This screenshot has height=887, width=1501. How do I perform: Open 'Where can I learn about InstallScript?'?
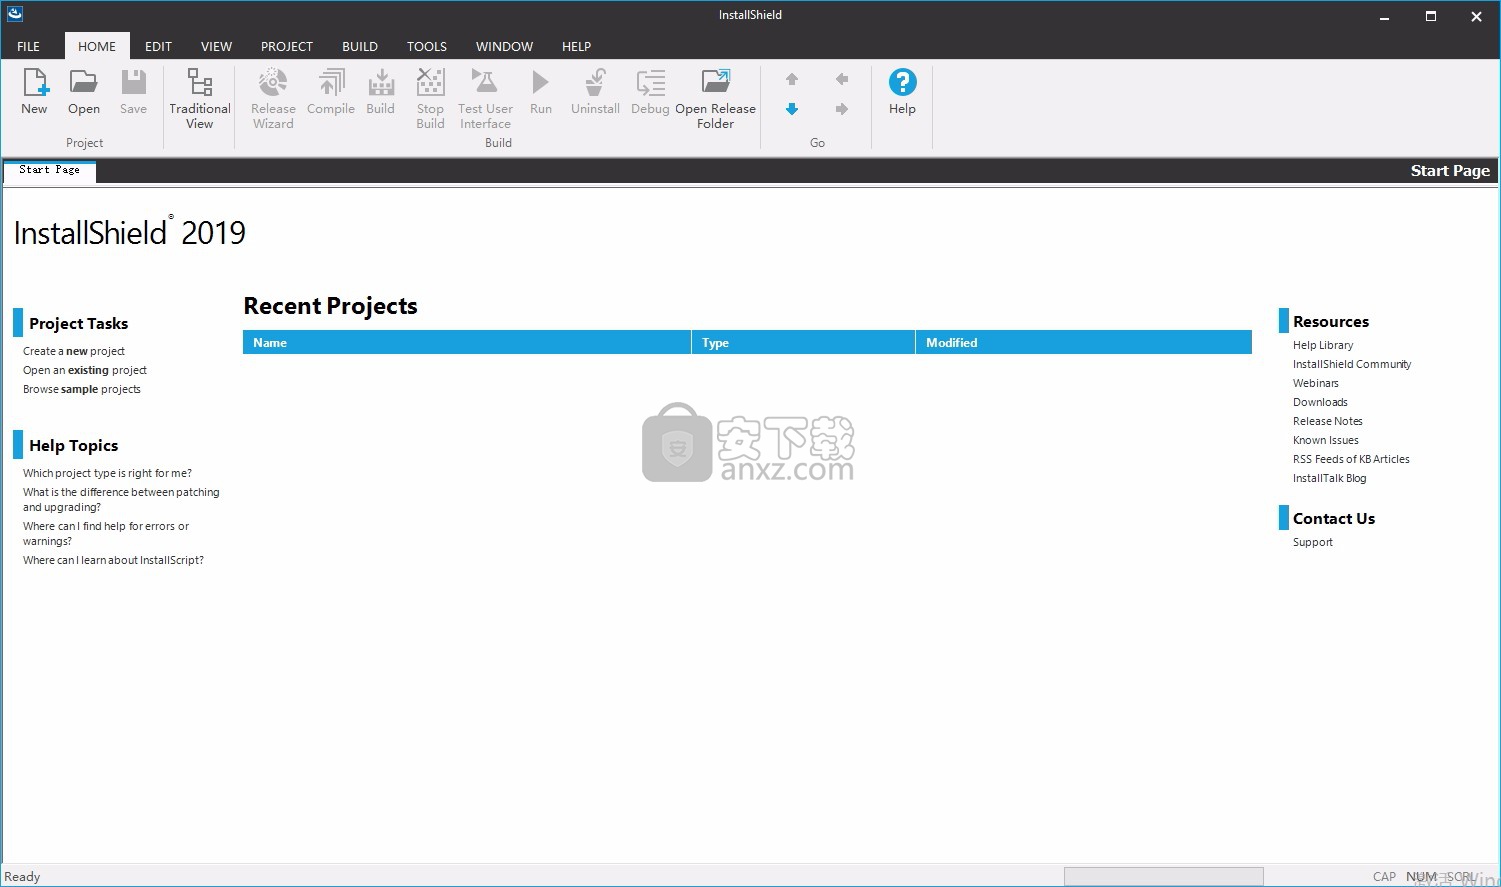(113, 560)
